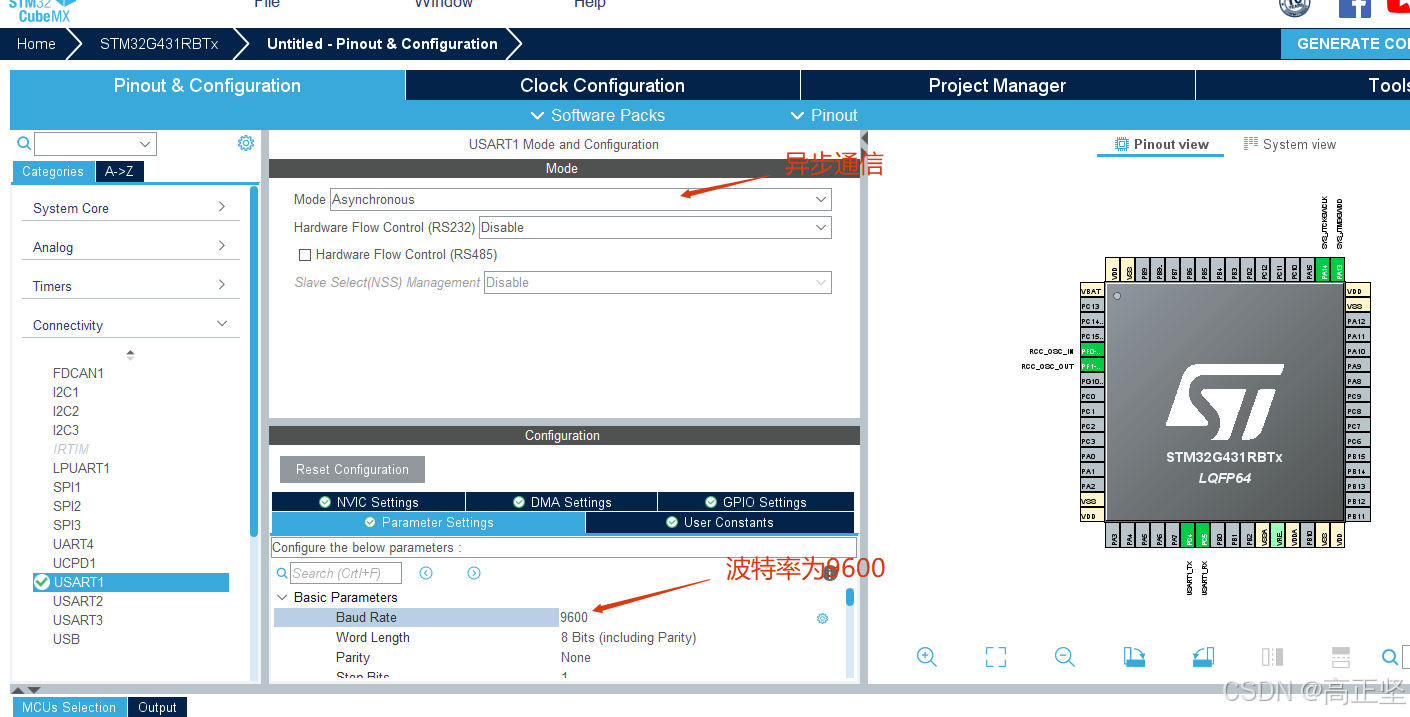Screen dimensions: 1410x717
Task: Open the Output bottom tab
Action: tap(157, 707)
